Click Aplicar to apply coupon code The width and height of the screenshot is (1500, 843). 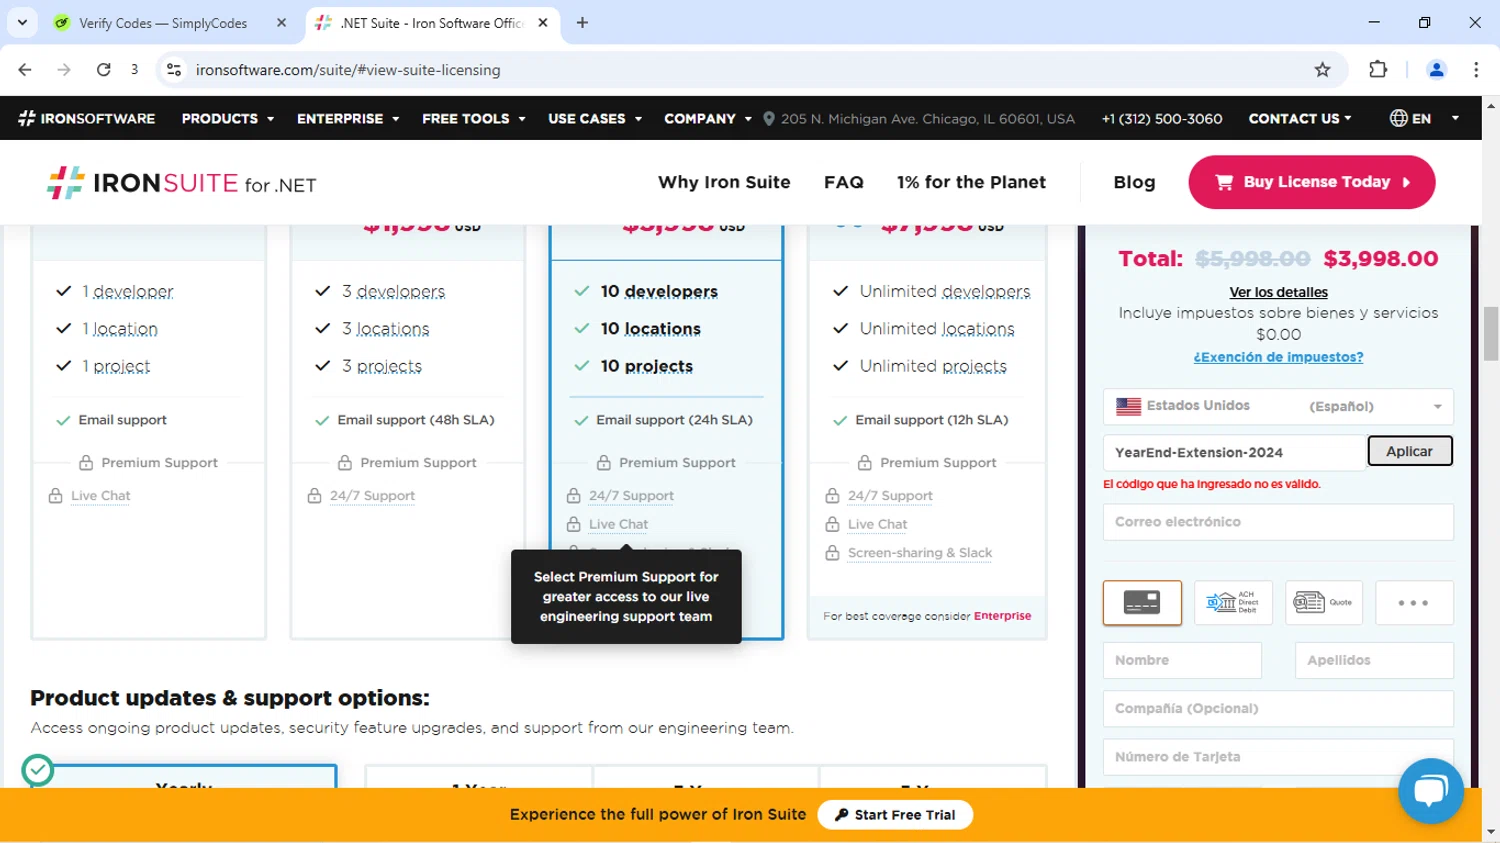[x=1409, y=451]
